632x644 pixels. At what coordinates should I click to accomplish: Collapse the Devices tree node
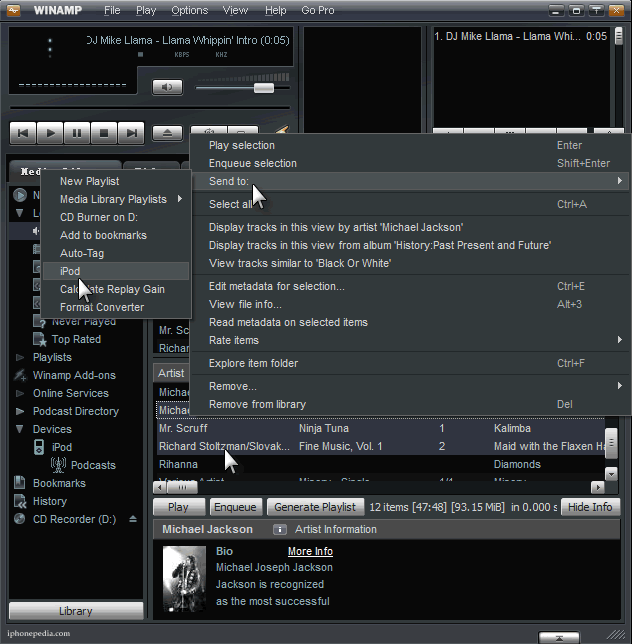(21, 429)
